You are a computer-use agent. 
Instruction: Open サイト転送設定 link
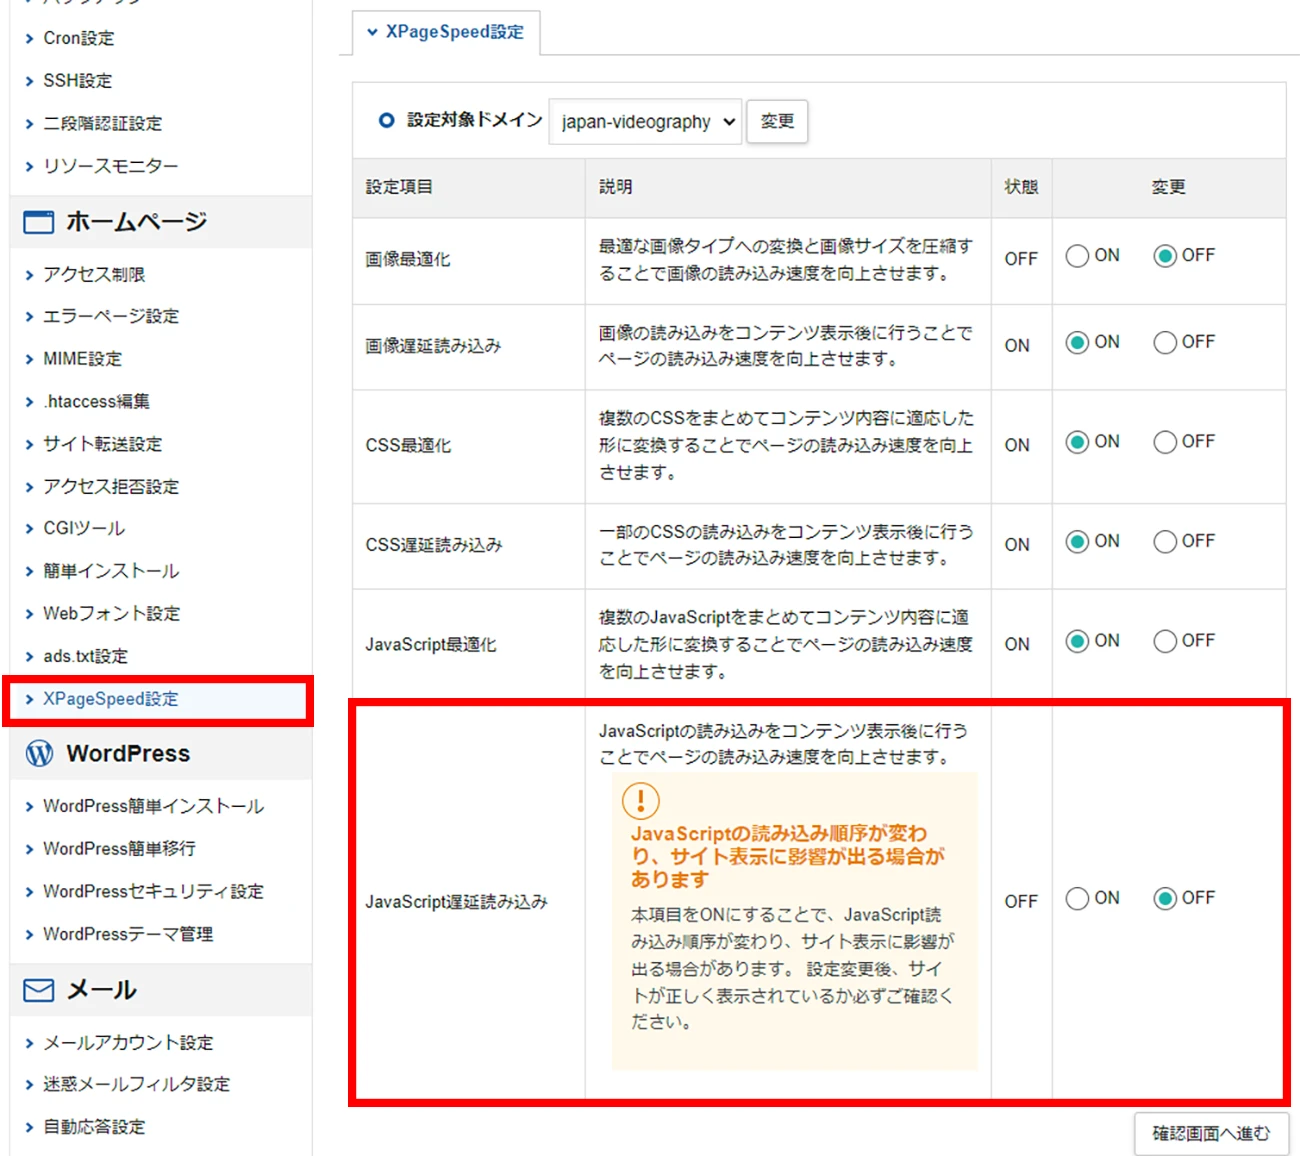[102, 444]
